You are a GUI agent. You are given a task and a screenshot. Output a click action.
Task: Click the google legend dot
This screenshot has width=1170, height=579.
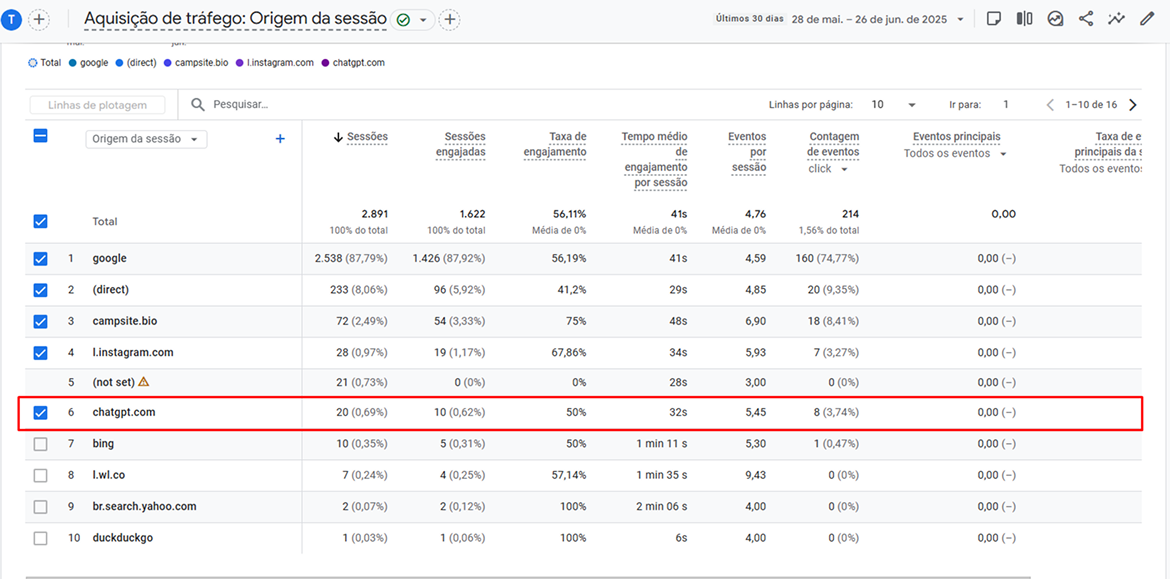pos(72,63)
